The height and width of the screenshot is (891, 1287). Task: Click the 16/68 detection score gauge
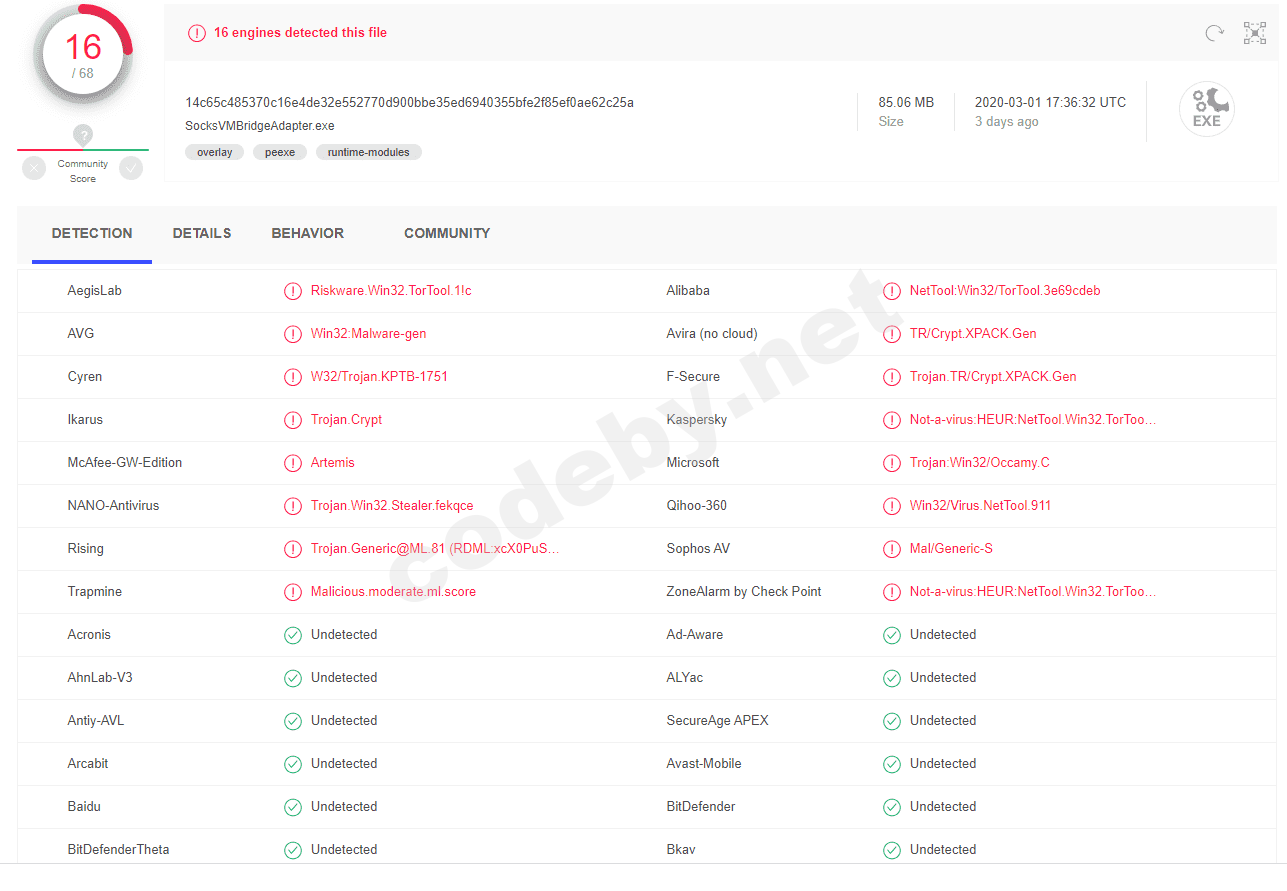click(83, 54)
